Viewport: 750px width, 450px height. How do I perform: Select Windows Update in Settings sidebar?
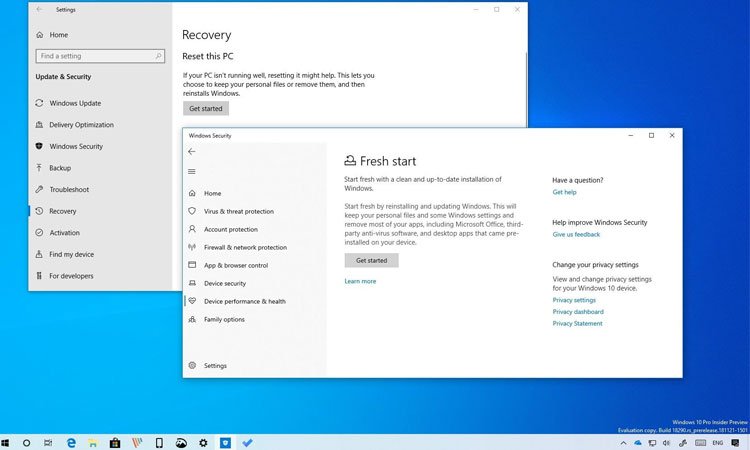point(75,103)
